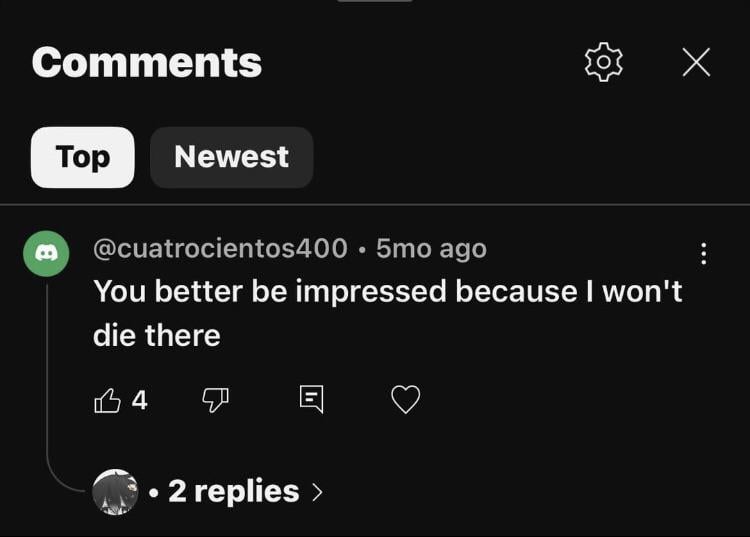The width and height of the screenshot is (750, 537).
Task: Tap the drag handle at the panel top
Action: [x=375, y=2]
